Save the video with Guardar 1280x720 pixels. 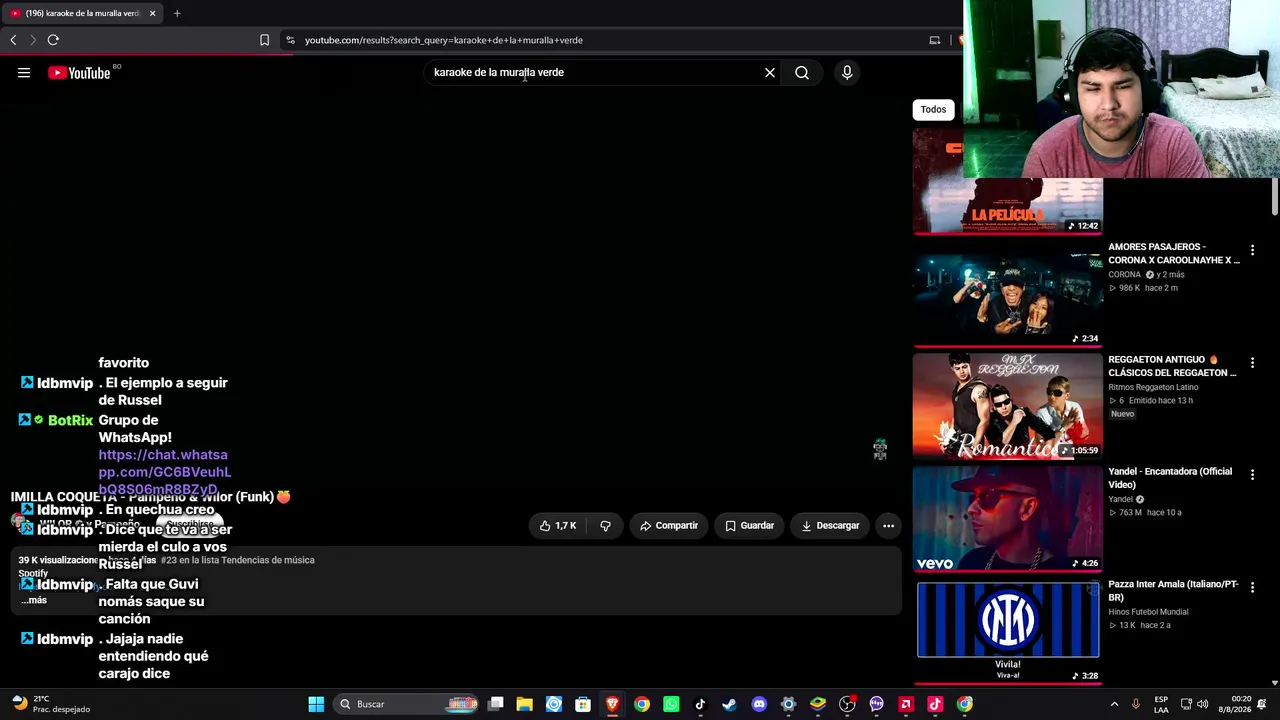(x=750, y=526)
